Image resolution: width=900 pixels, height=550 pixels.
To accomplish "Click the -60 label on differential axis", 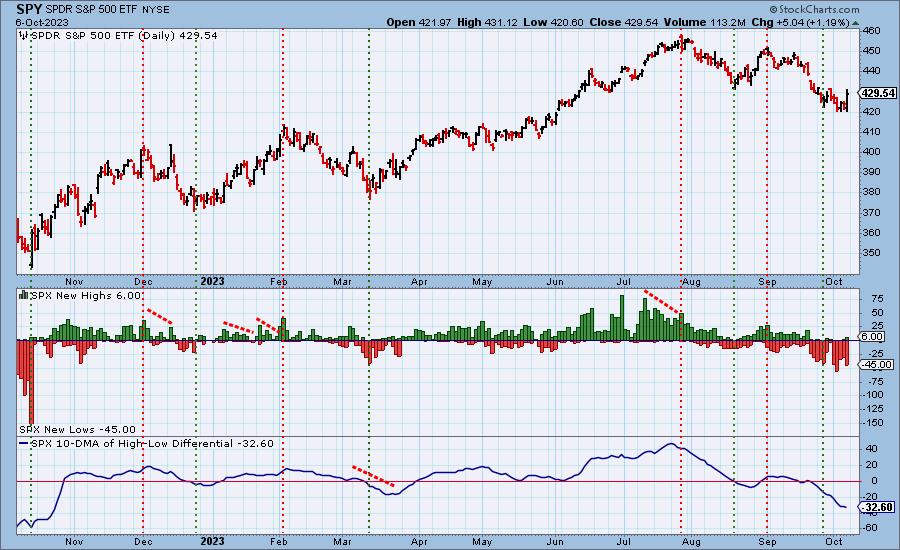I will click(x=869, y=528).
